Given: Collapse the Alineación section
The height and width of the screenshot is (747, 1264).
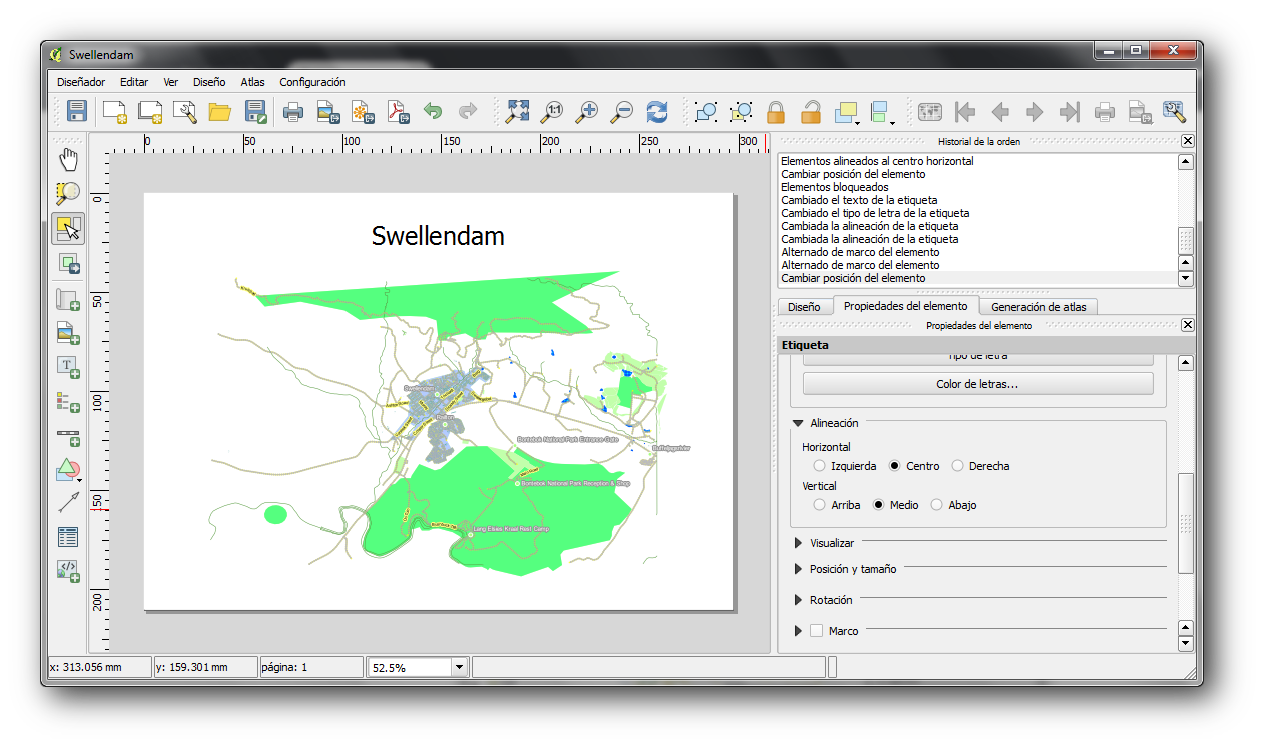Looking at the screenshot, I should click(x=798, y=423).
